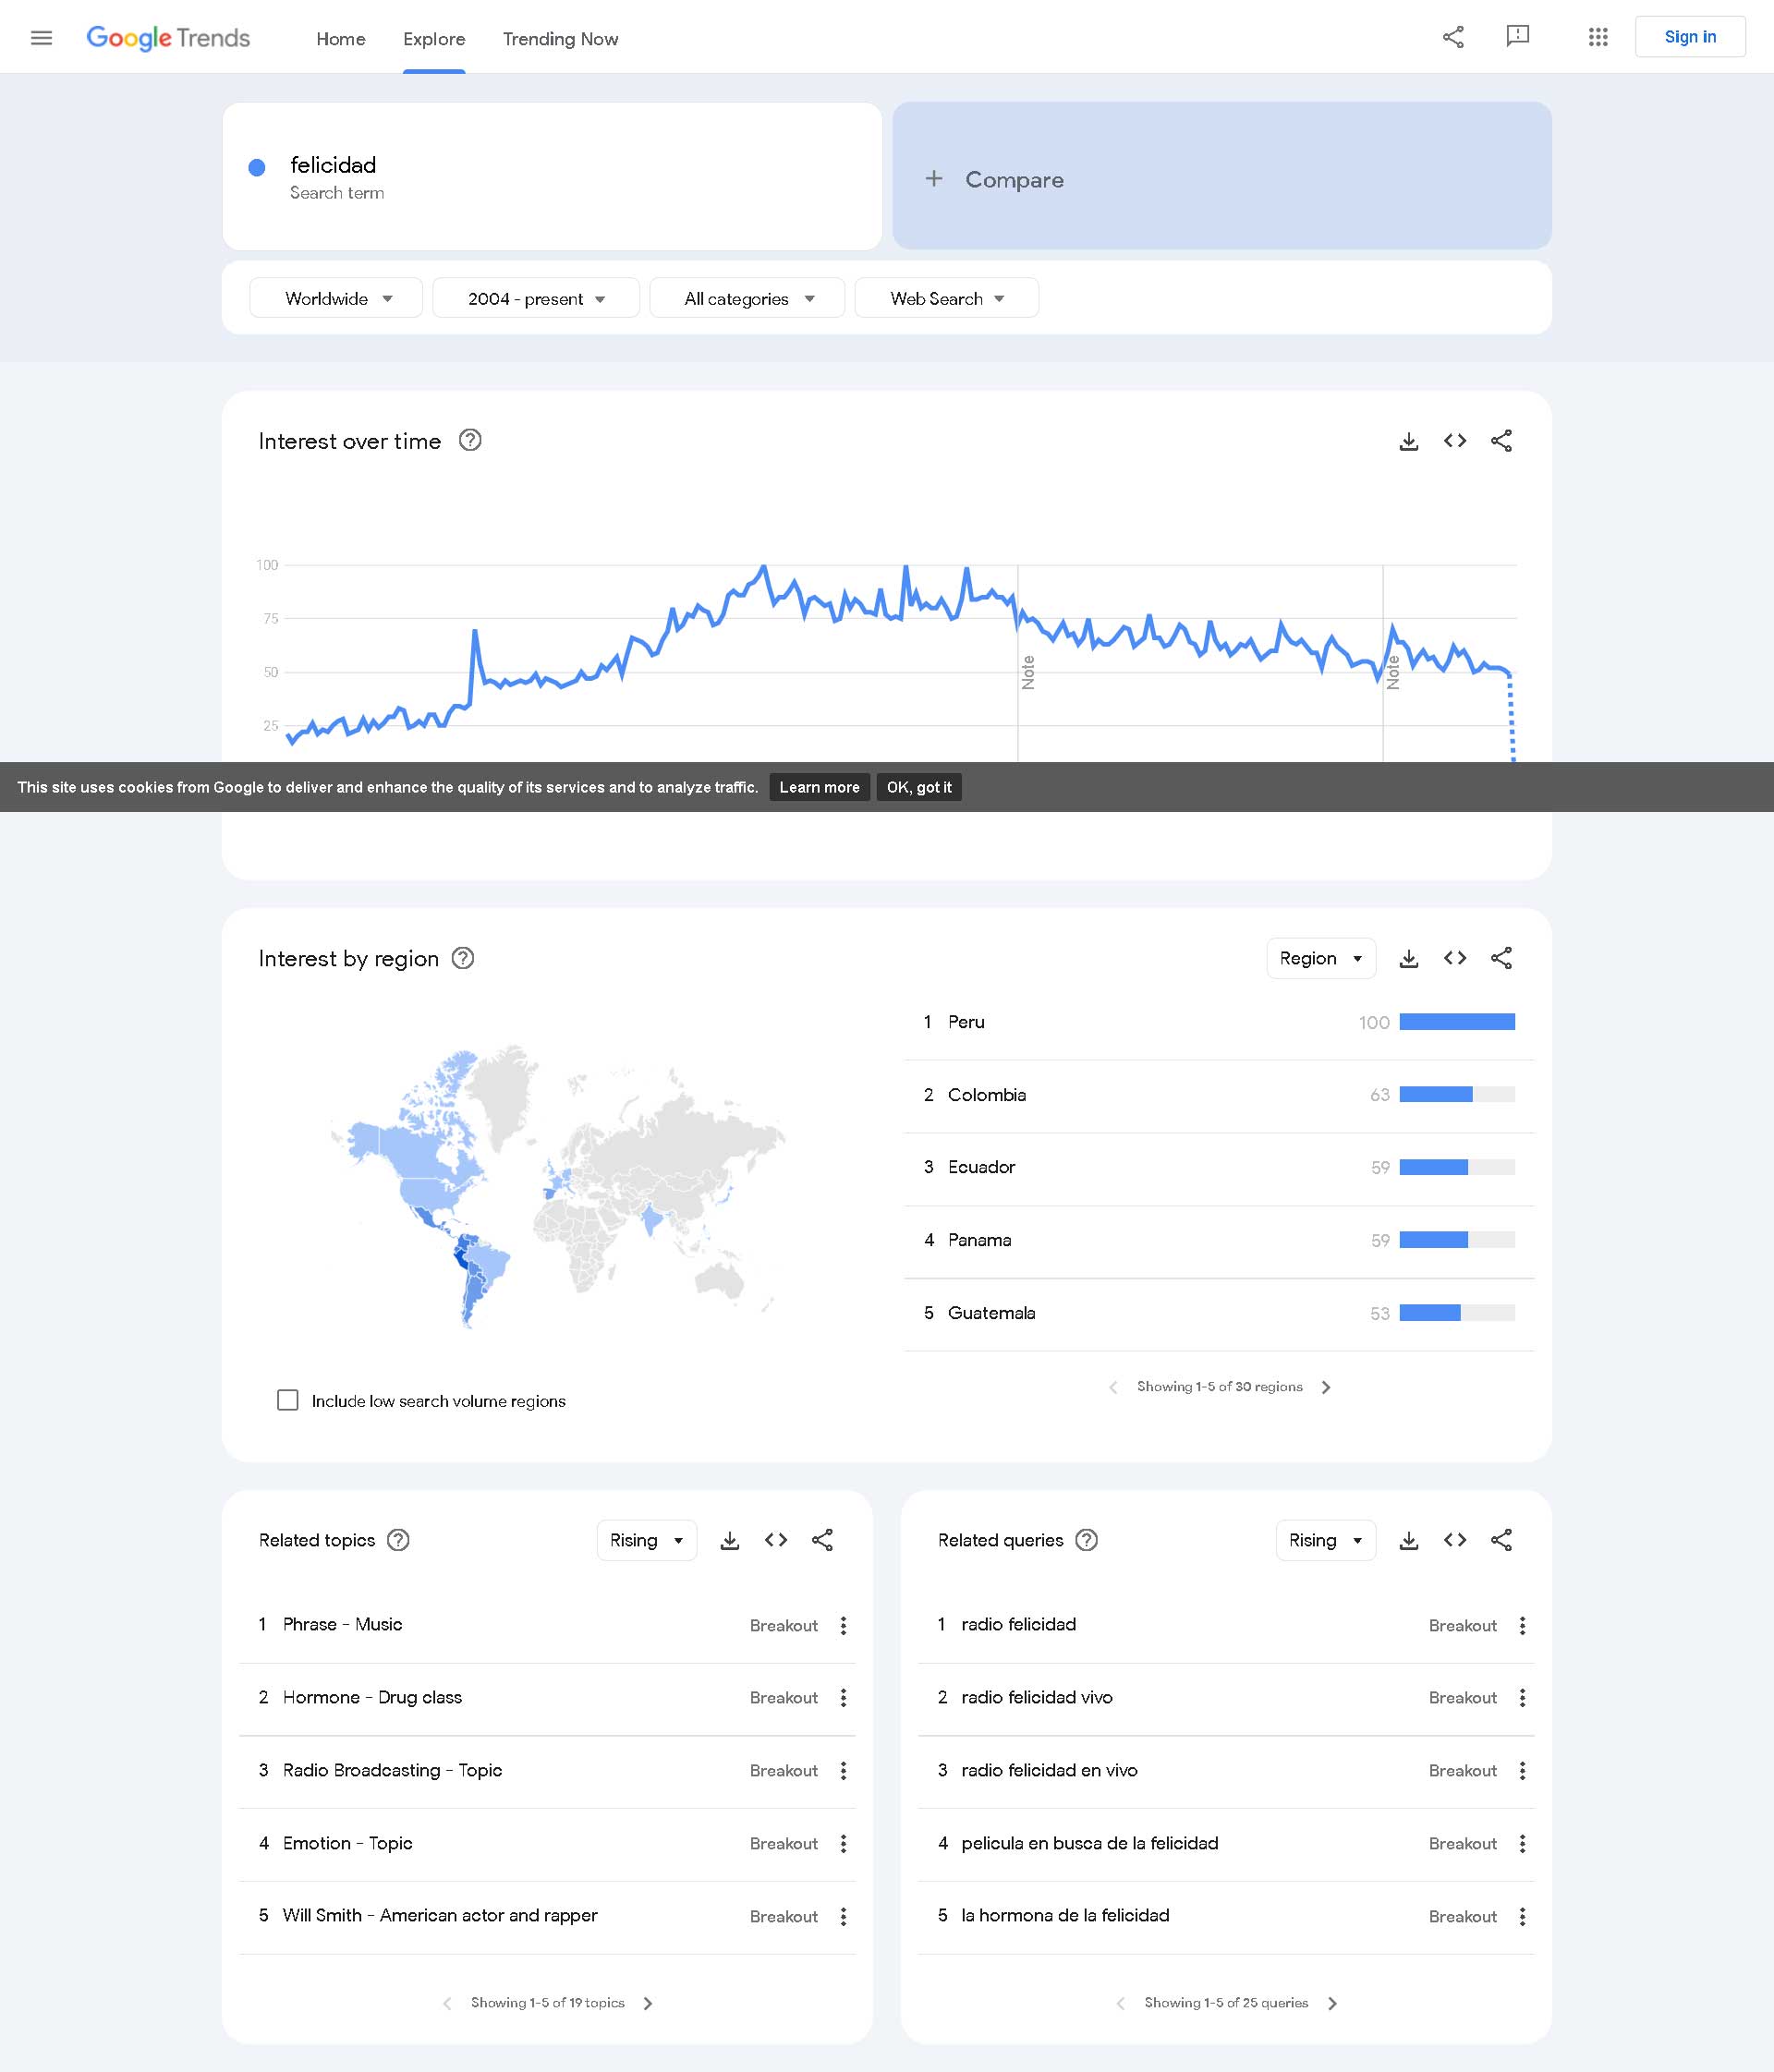1774x2072 pixels.
Task: Share the Interest over time chart
Action: [x=1501, y=441]
